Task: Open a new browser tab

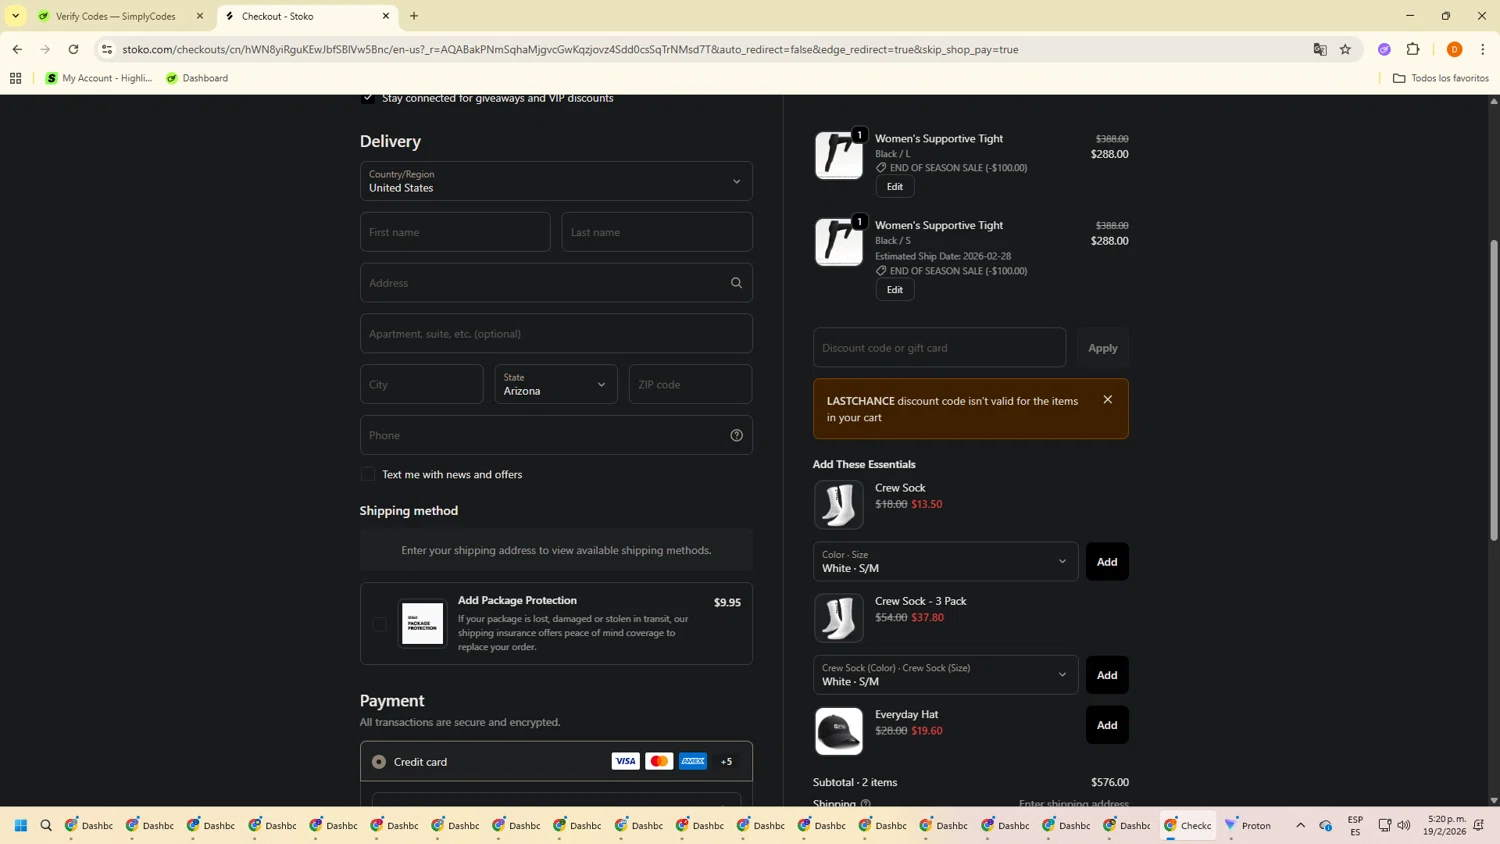Action: coord(414,16)
